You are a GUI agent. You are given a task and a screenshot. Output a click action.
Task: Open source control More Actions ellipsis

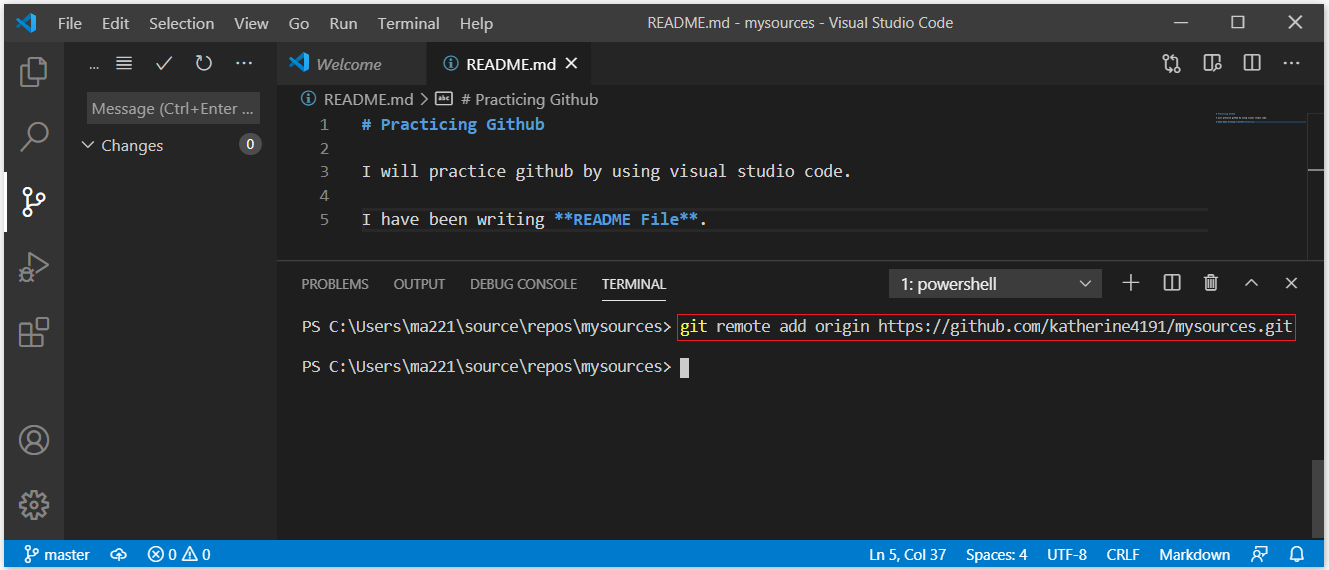[x=244, y=63]
